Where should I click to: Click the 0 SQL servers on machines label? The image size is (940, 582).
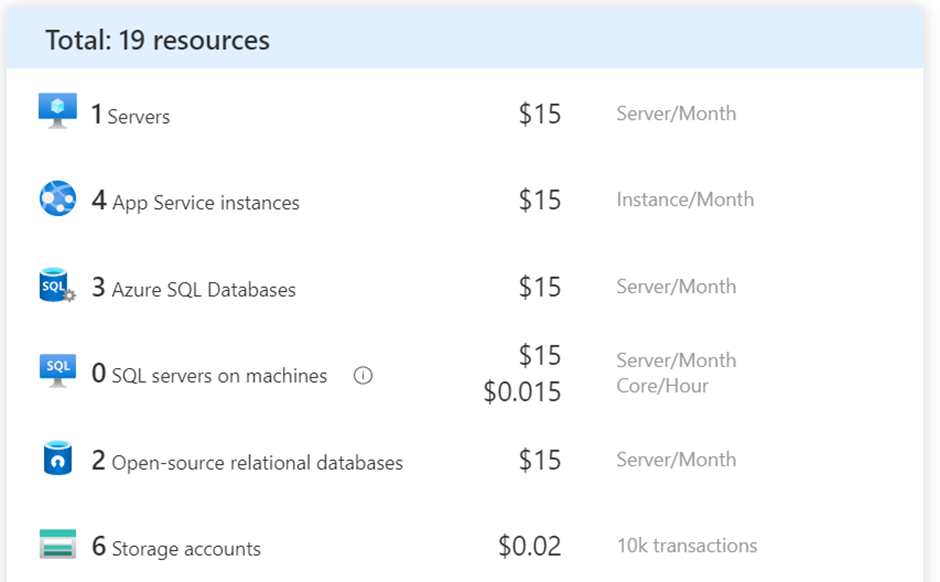209,375
